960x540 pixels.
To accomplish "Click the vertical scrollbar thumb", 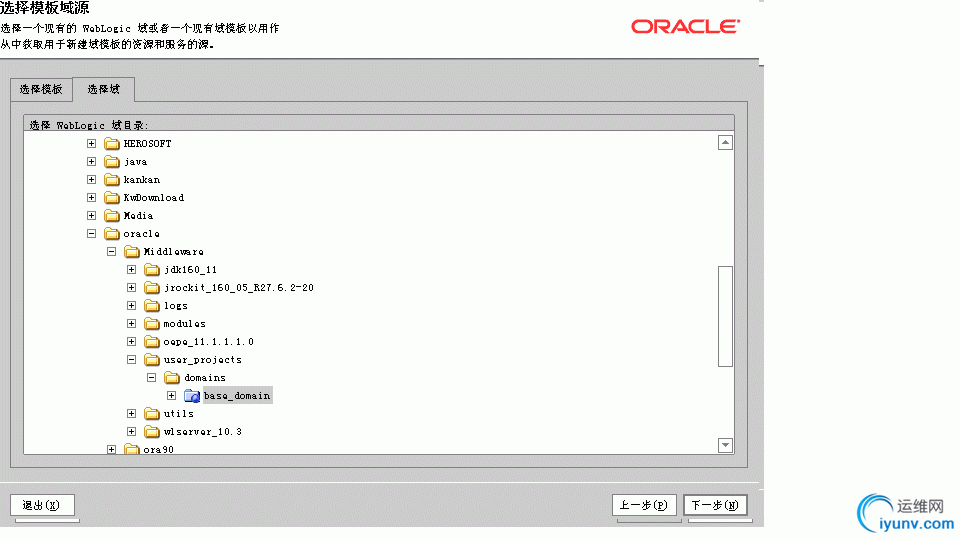I will tap(726, 317).
